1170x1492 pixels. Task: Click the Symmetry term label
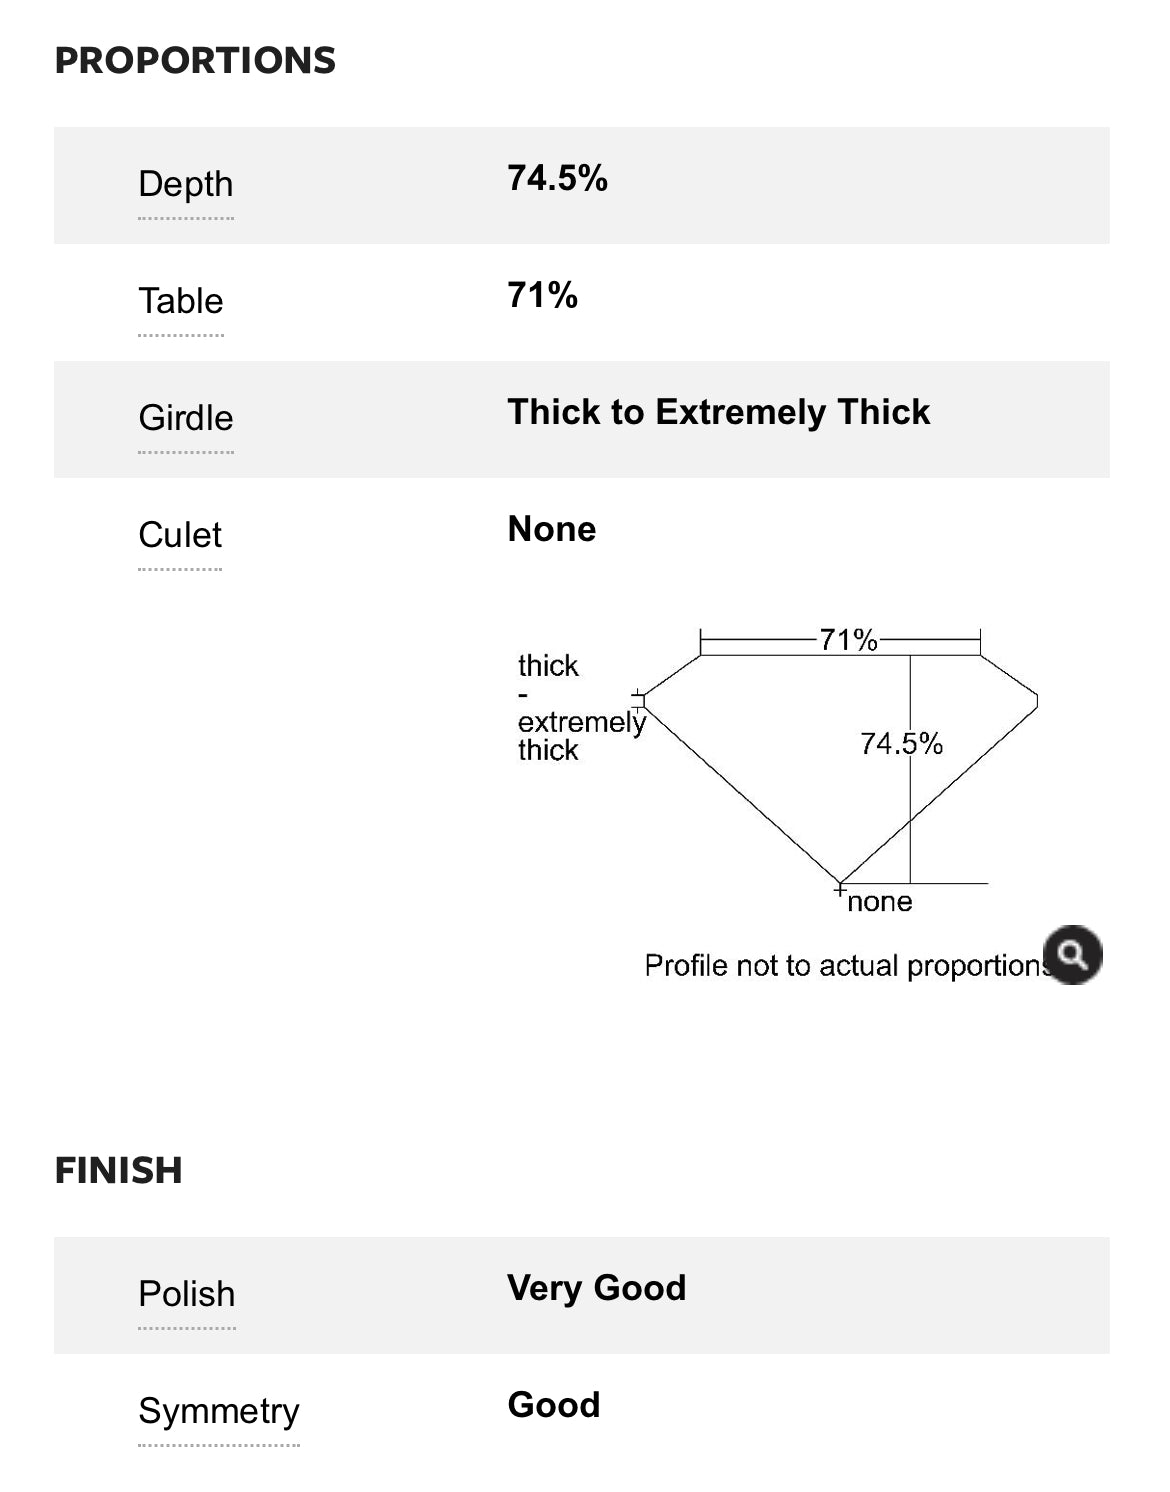pyautogui.click(x=219, y=1412)
